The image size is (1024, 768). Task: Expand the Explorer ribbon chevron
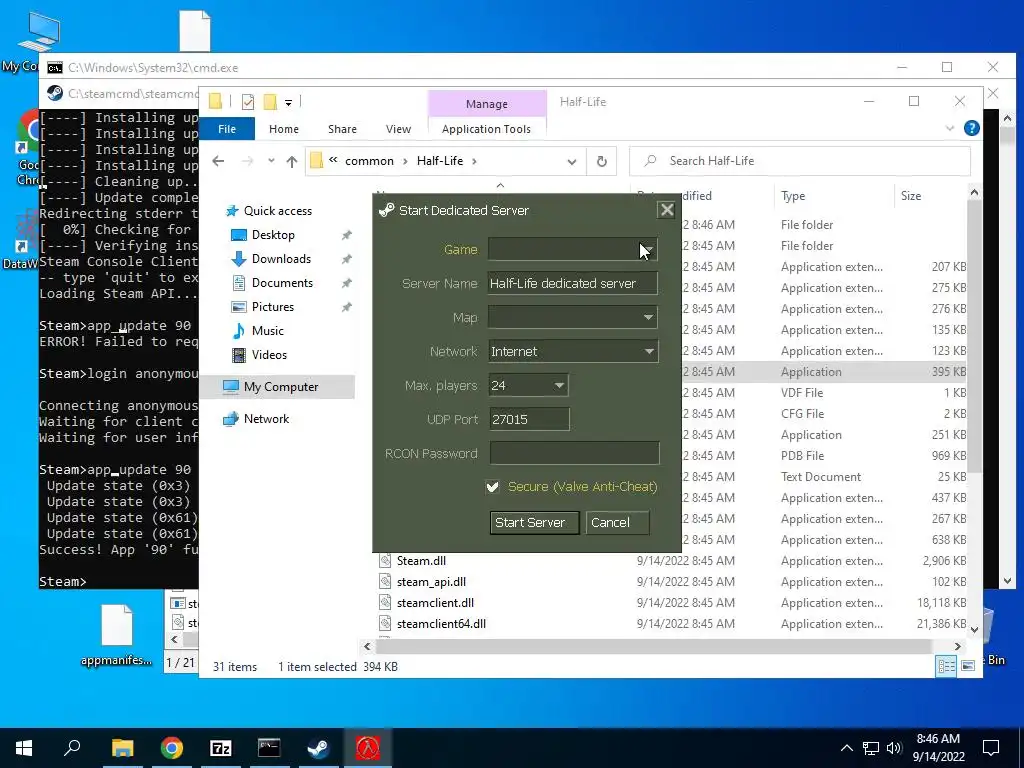click(x=950, y=129)
